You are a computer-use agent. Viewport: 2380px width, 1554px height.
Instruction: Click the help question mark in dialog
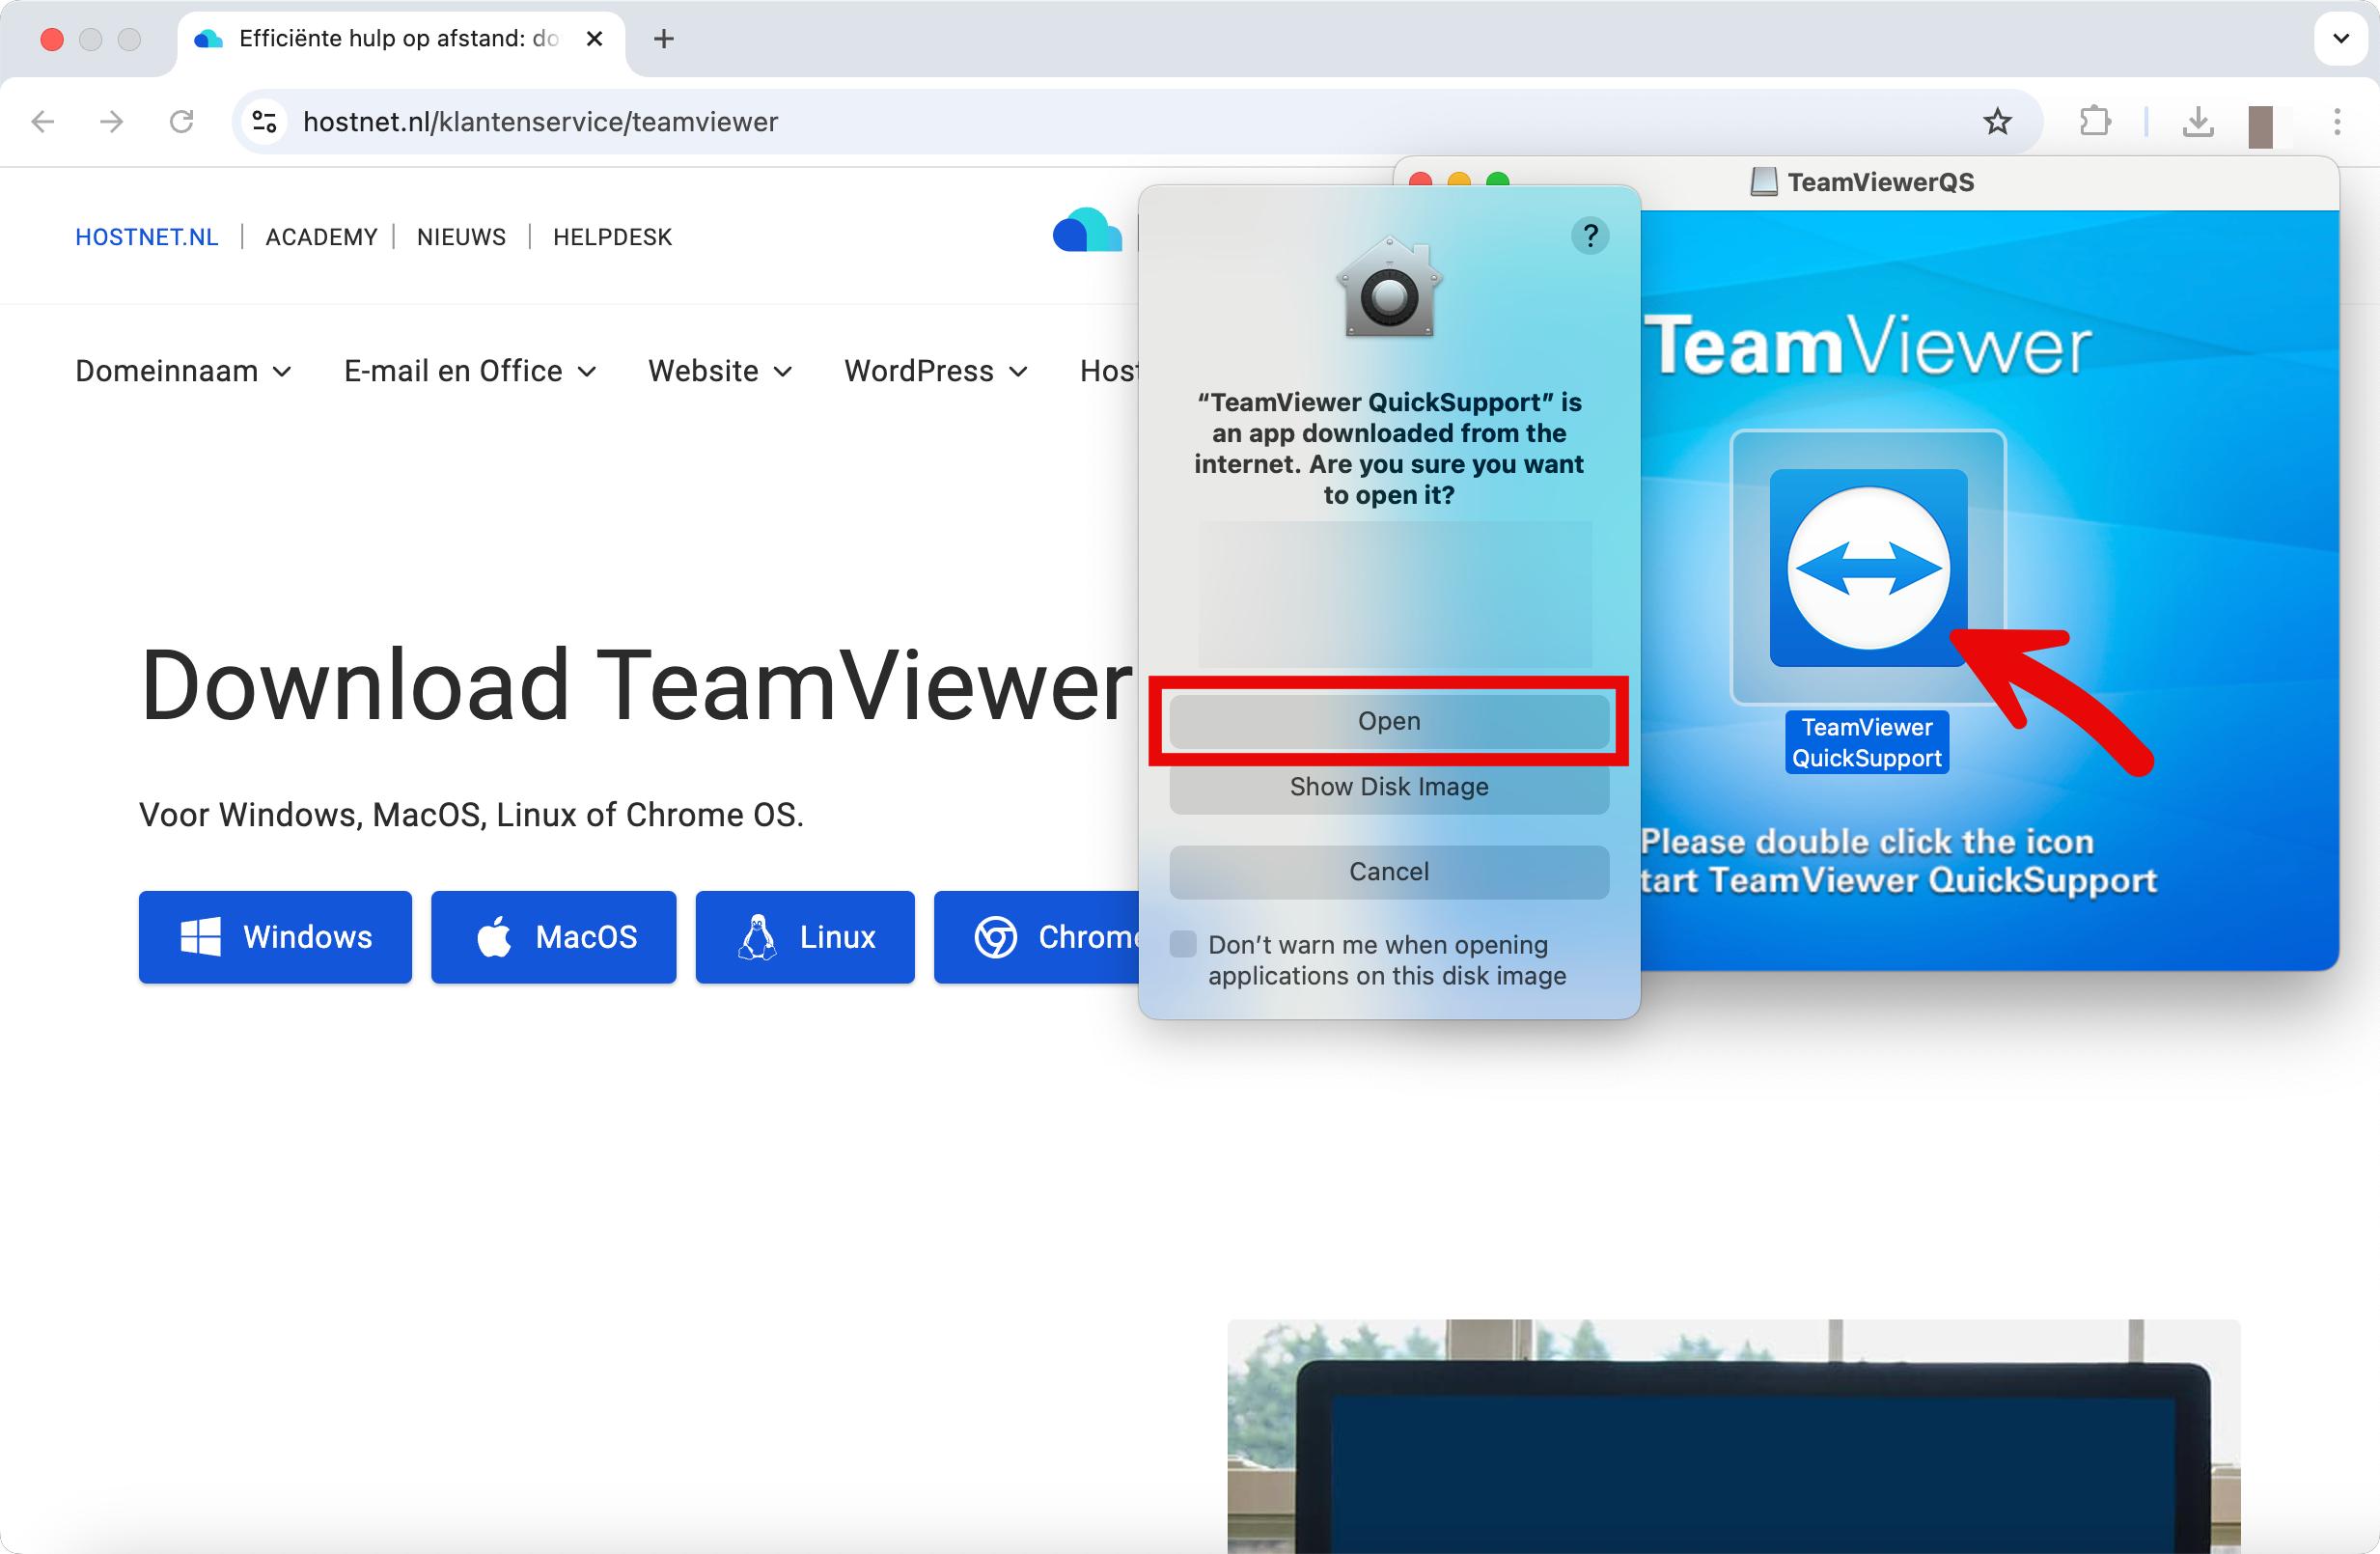pos(1590,236)
